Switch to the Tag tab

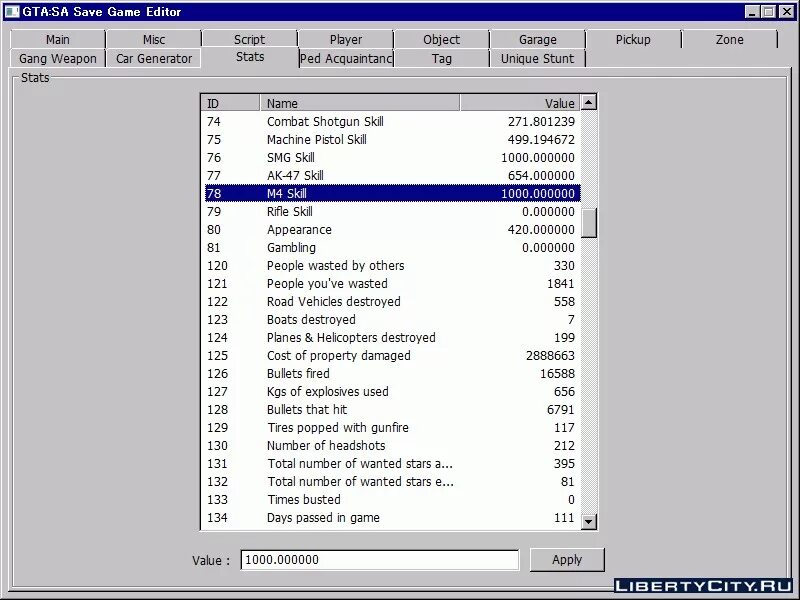(441, 59)
